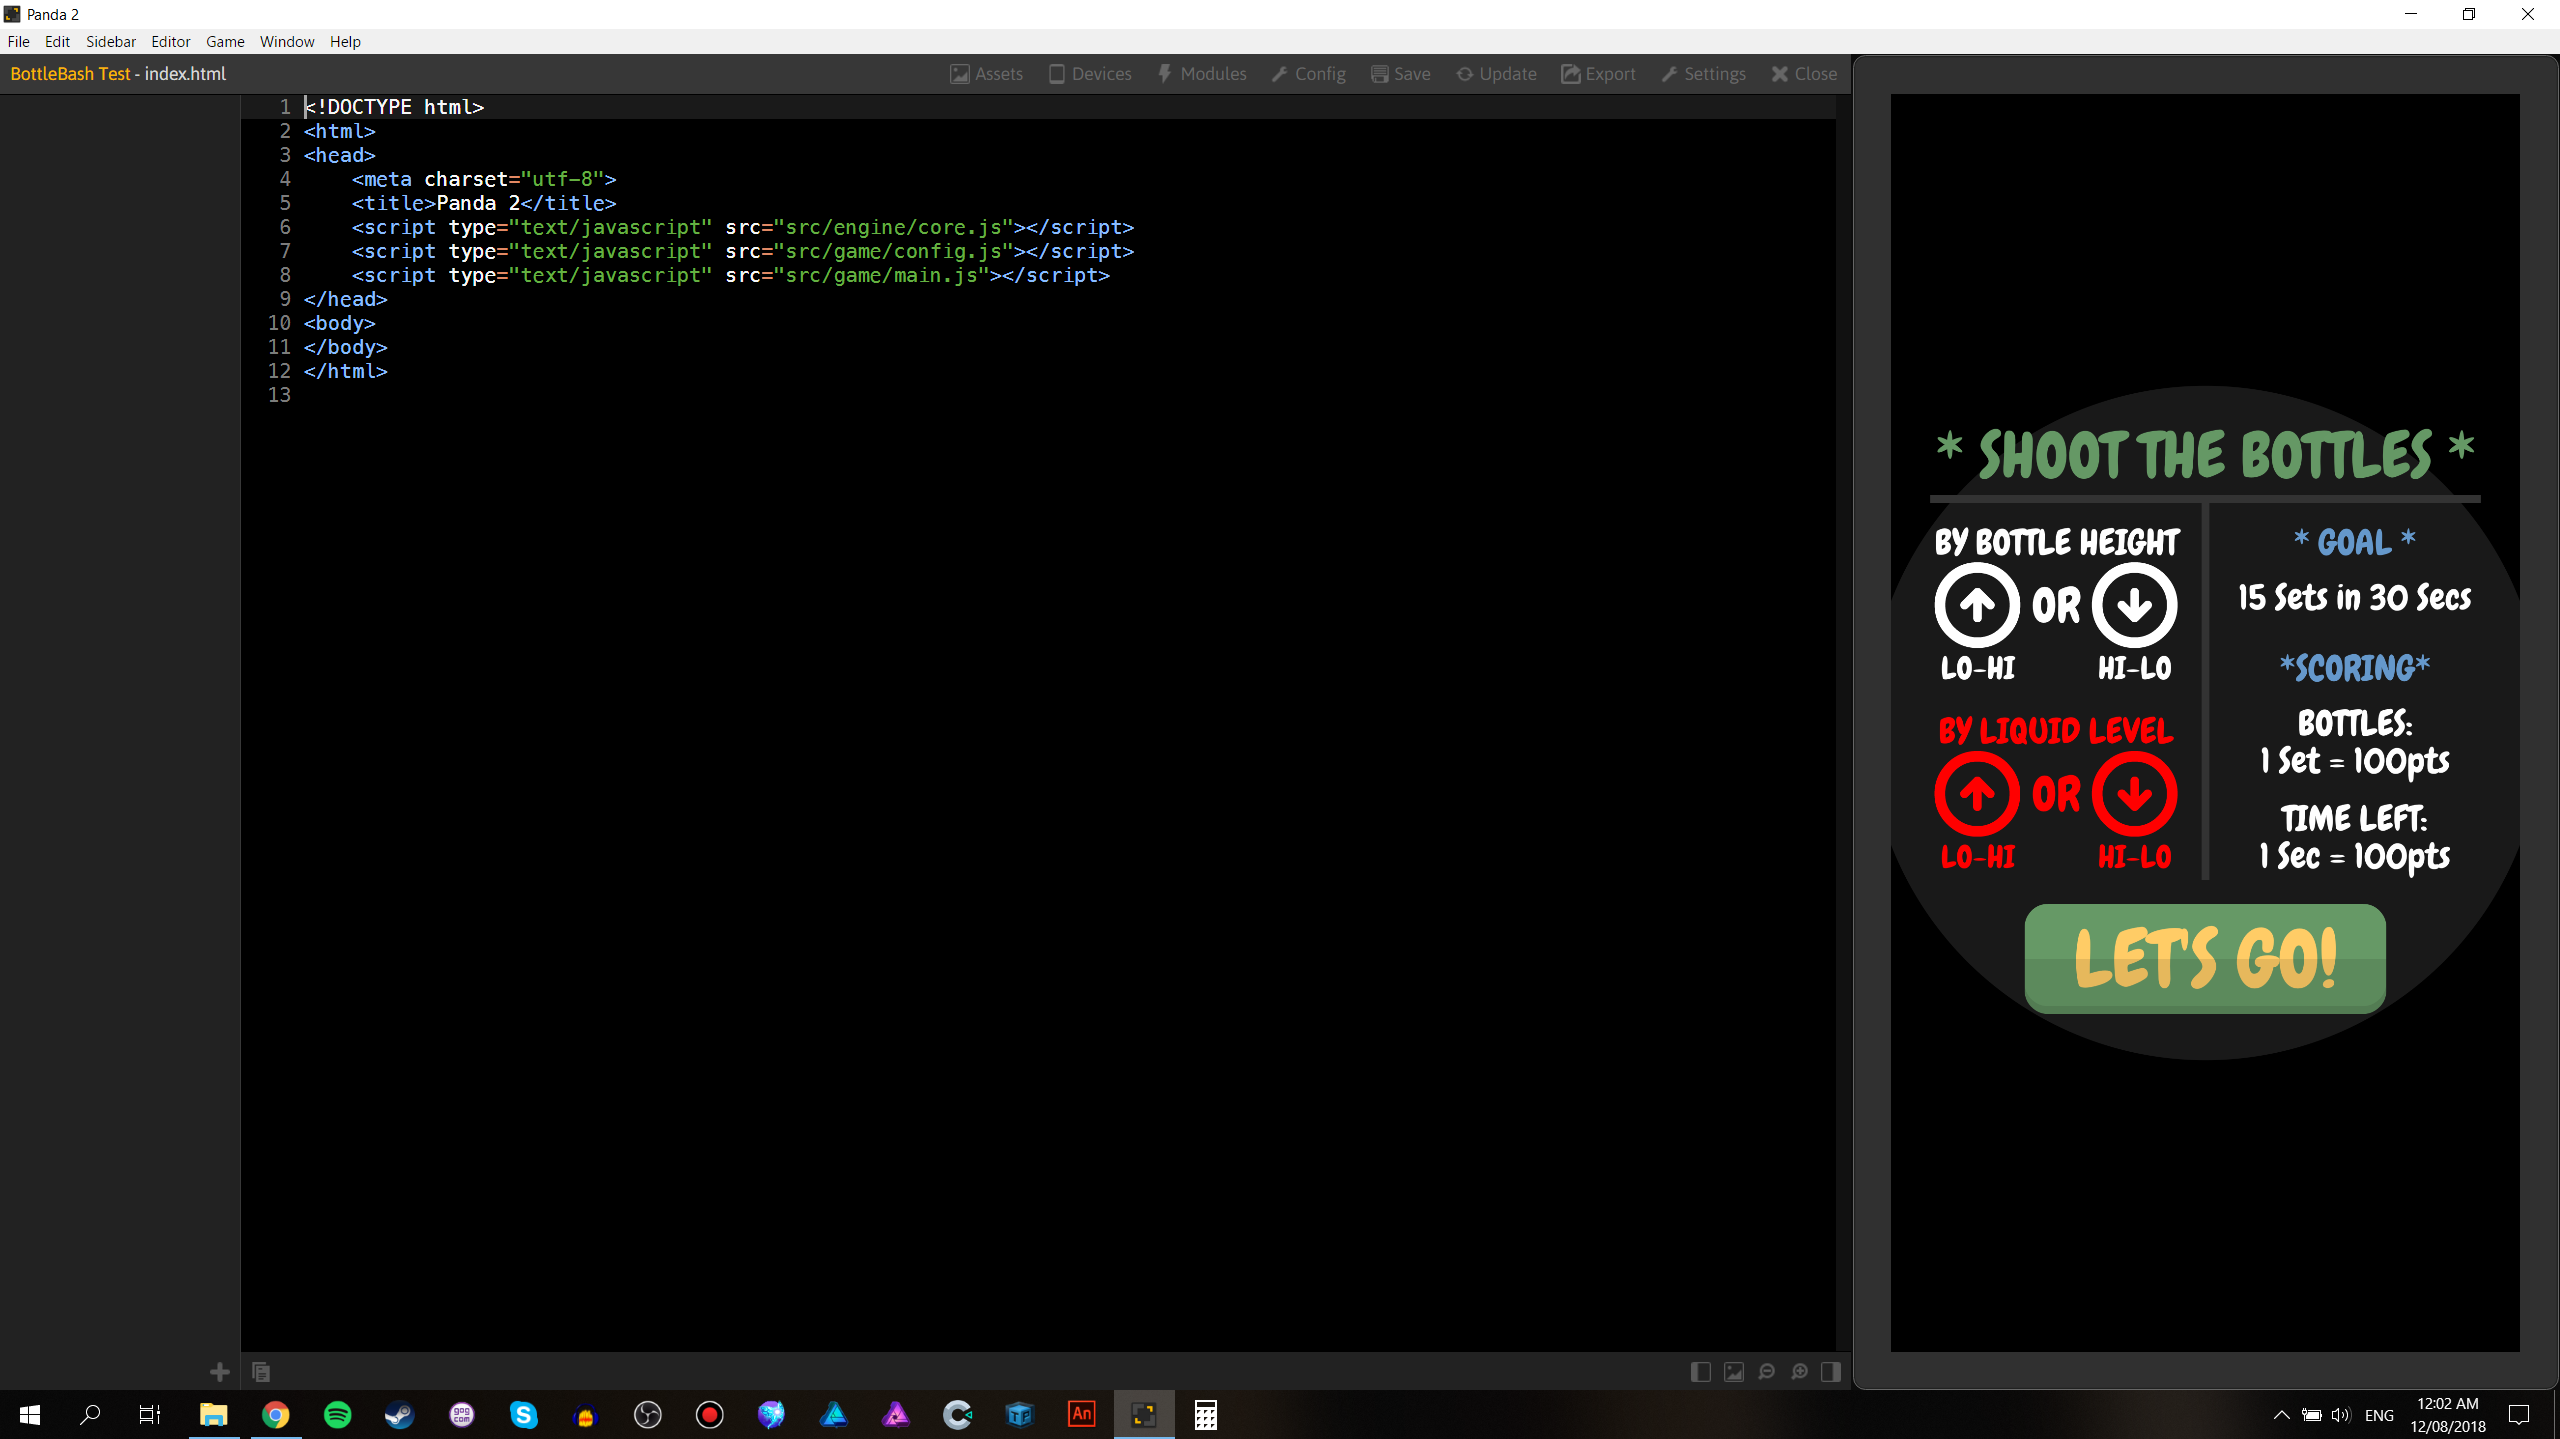Open Spotify from the taskbar
This screenshot has width=2560, height=1439.
[337, 1415]
